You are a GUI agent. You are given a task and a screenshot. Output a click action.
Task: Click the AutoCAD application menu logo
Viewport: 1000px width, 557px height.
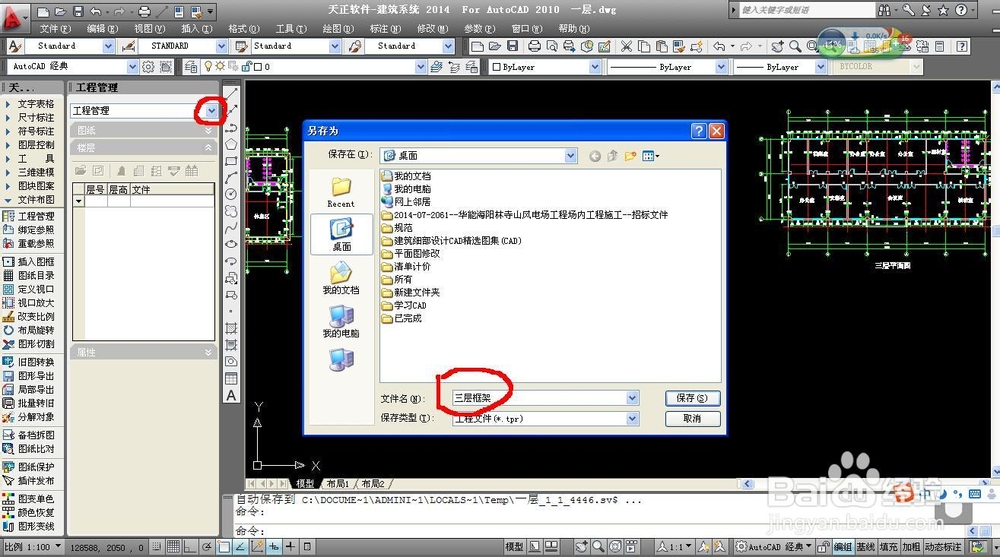click(x=13, y=17)
